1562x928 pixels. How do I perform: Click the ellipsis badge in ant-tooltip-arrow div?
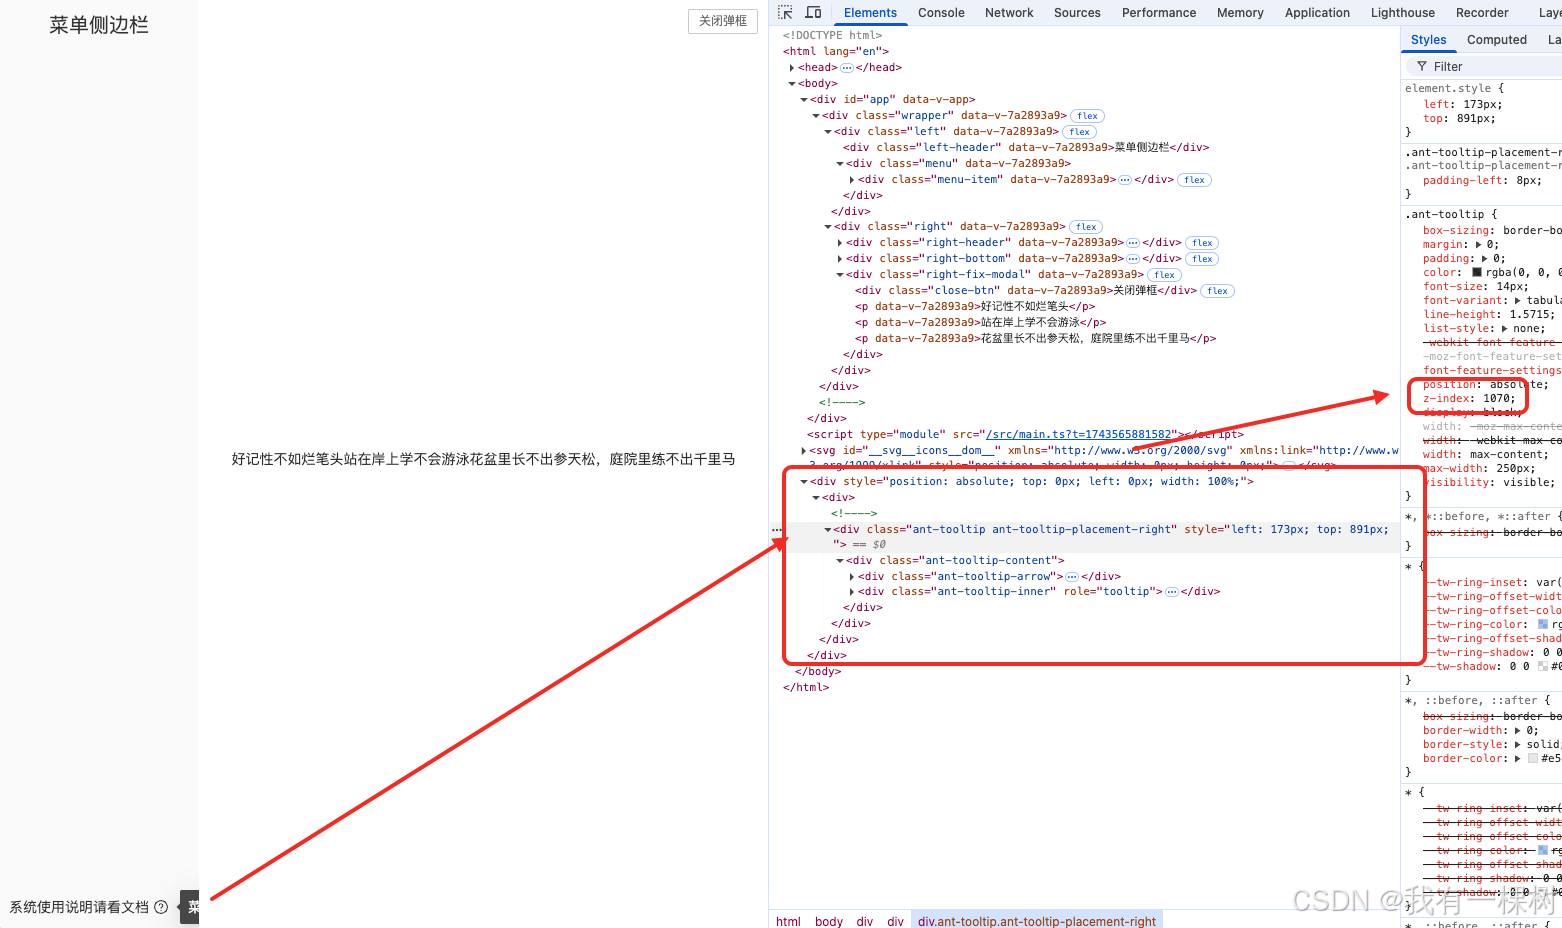point(1072,577)
